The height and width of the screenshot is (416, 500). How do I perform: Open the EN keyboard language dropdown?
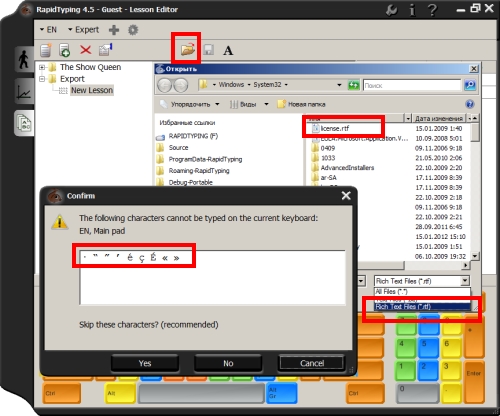[48, 30]
